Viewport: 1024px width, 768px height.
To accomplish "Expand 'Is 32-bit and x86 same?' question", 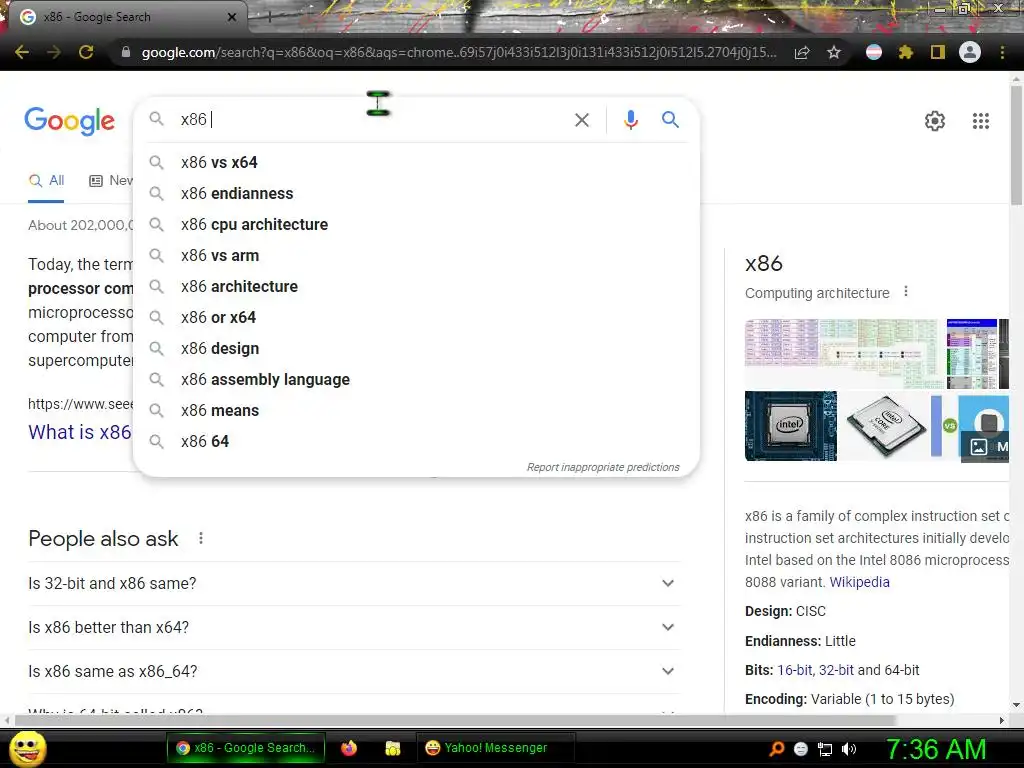I will pyautogui.click(x=354, y=583).
